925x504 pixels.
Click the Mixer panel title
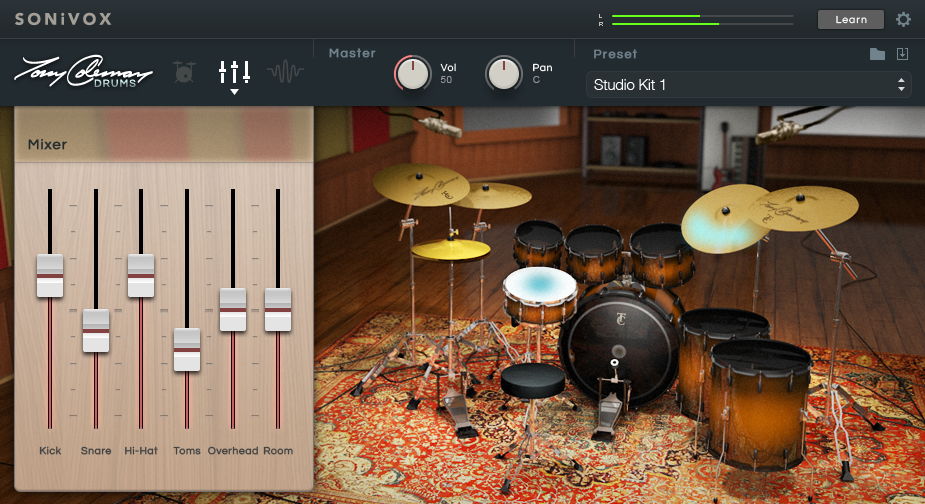pyautogui.click(x=47, y=145)
